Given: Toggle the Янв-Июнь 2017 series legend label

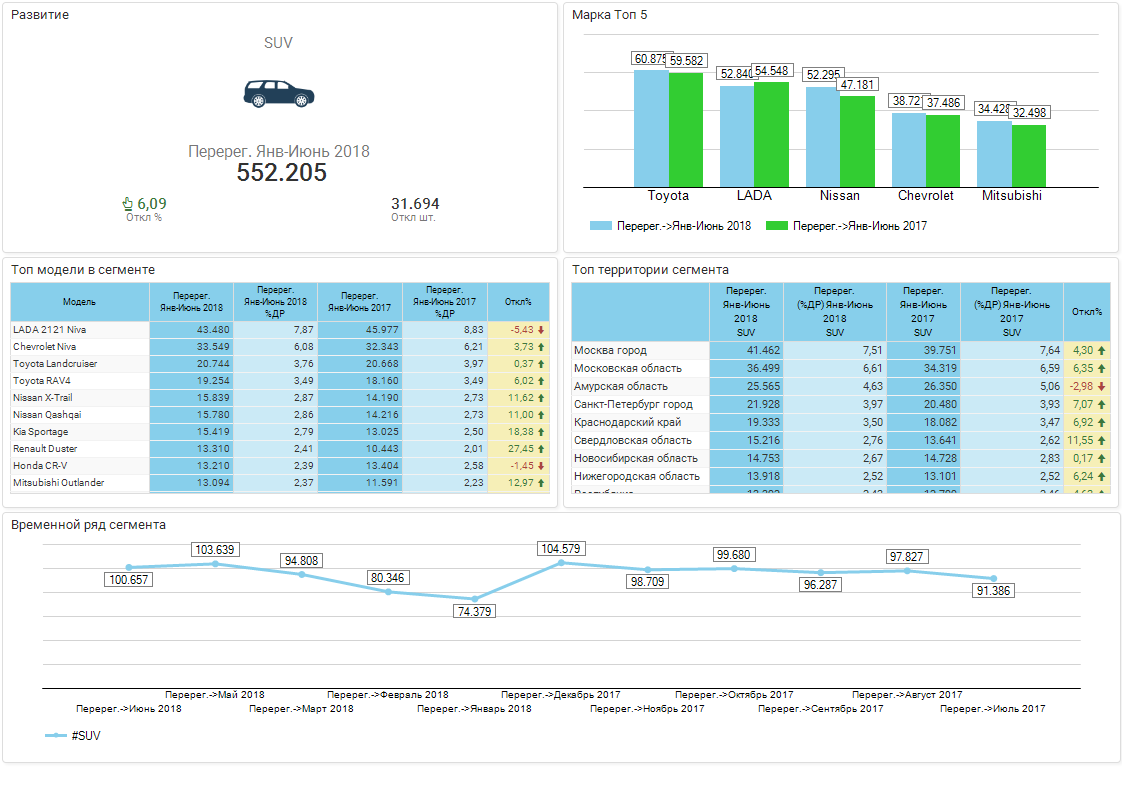Looking at the screenshot, I should (859, 226).
